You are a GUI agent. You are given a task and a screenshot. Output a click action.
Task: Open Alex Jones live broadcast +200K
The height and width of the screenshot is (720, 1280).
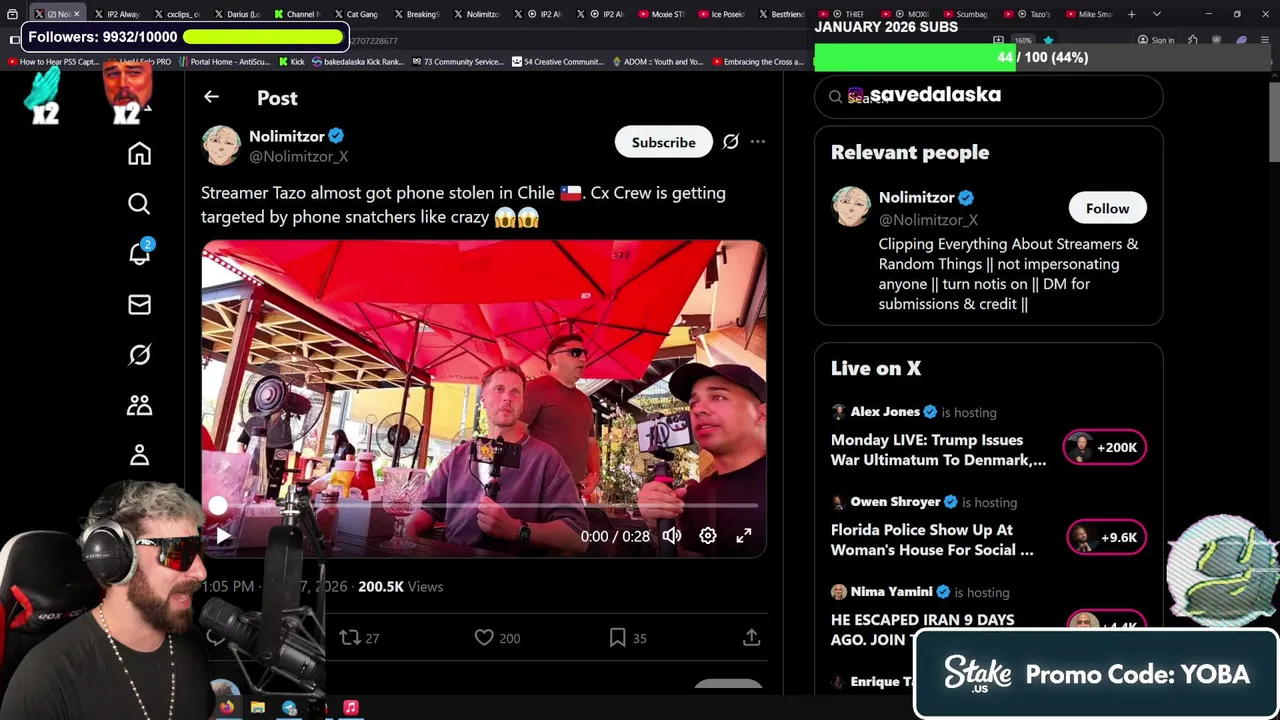pyautogui.click(x=1105, y=447)
